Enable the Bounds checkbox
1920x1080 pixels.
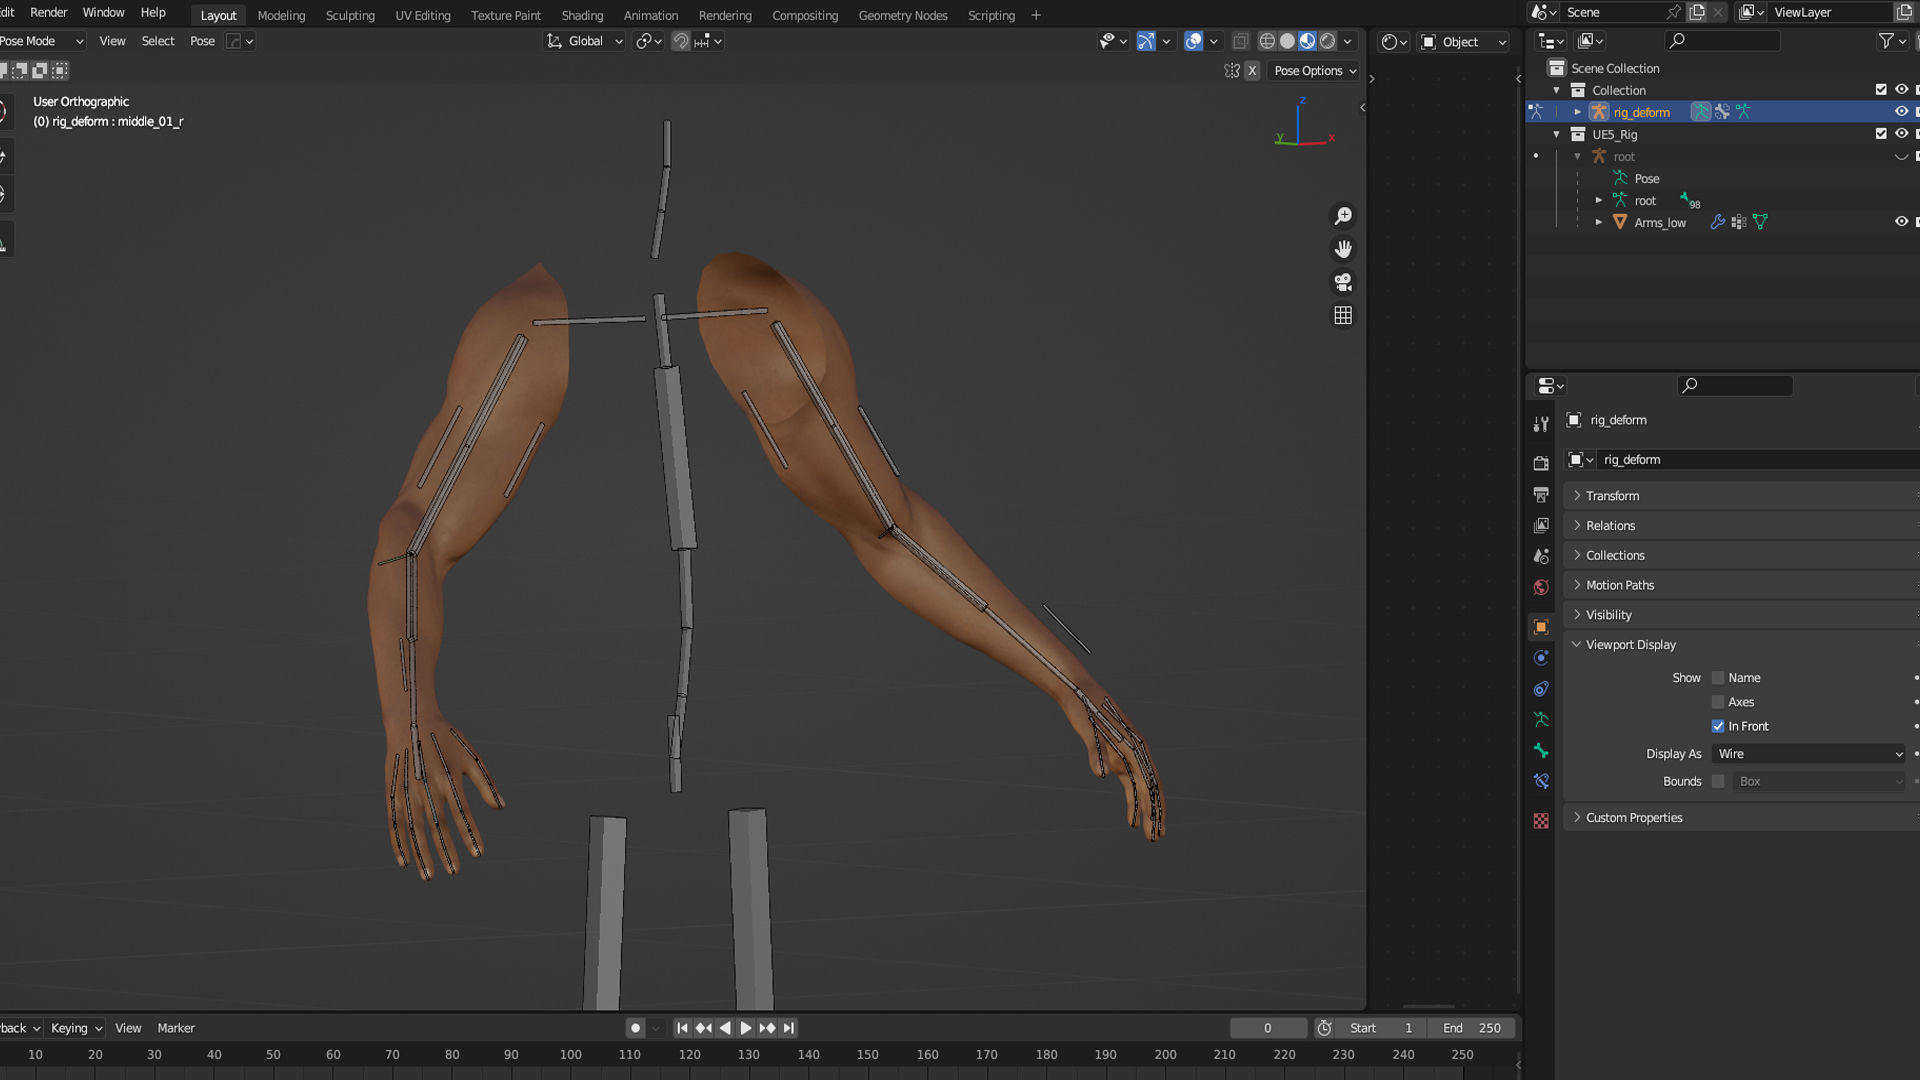tap(1718, 781)
